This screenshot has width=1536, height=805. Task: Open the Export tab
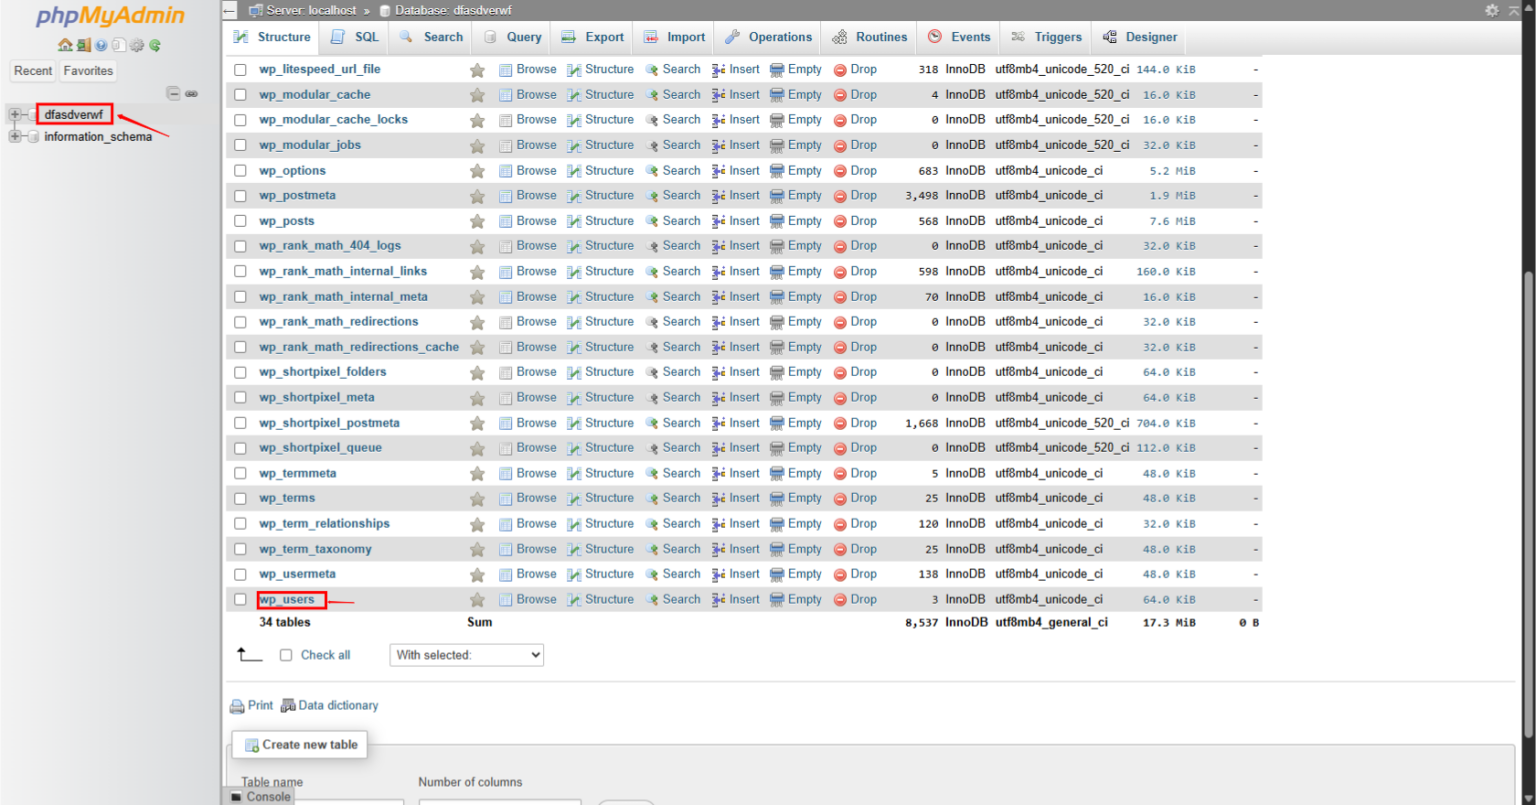[593, 37]
